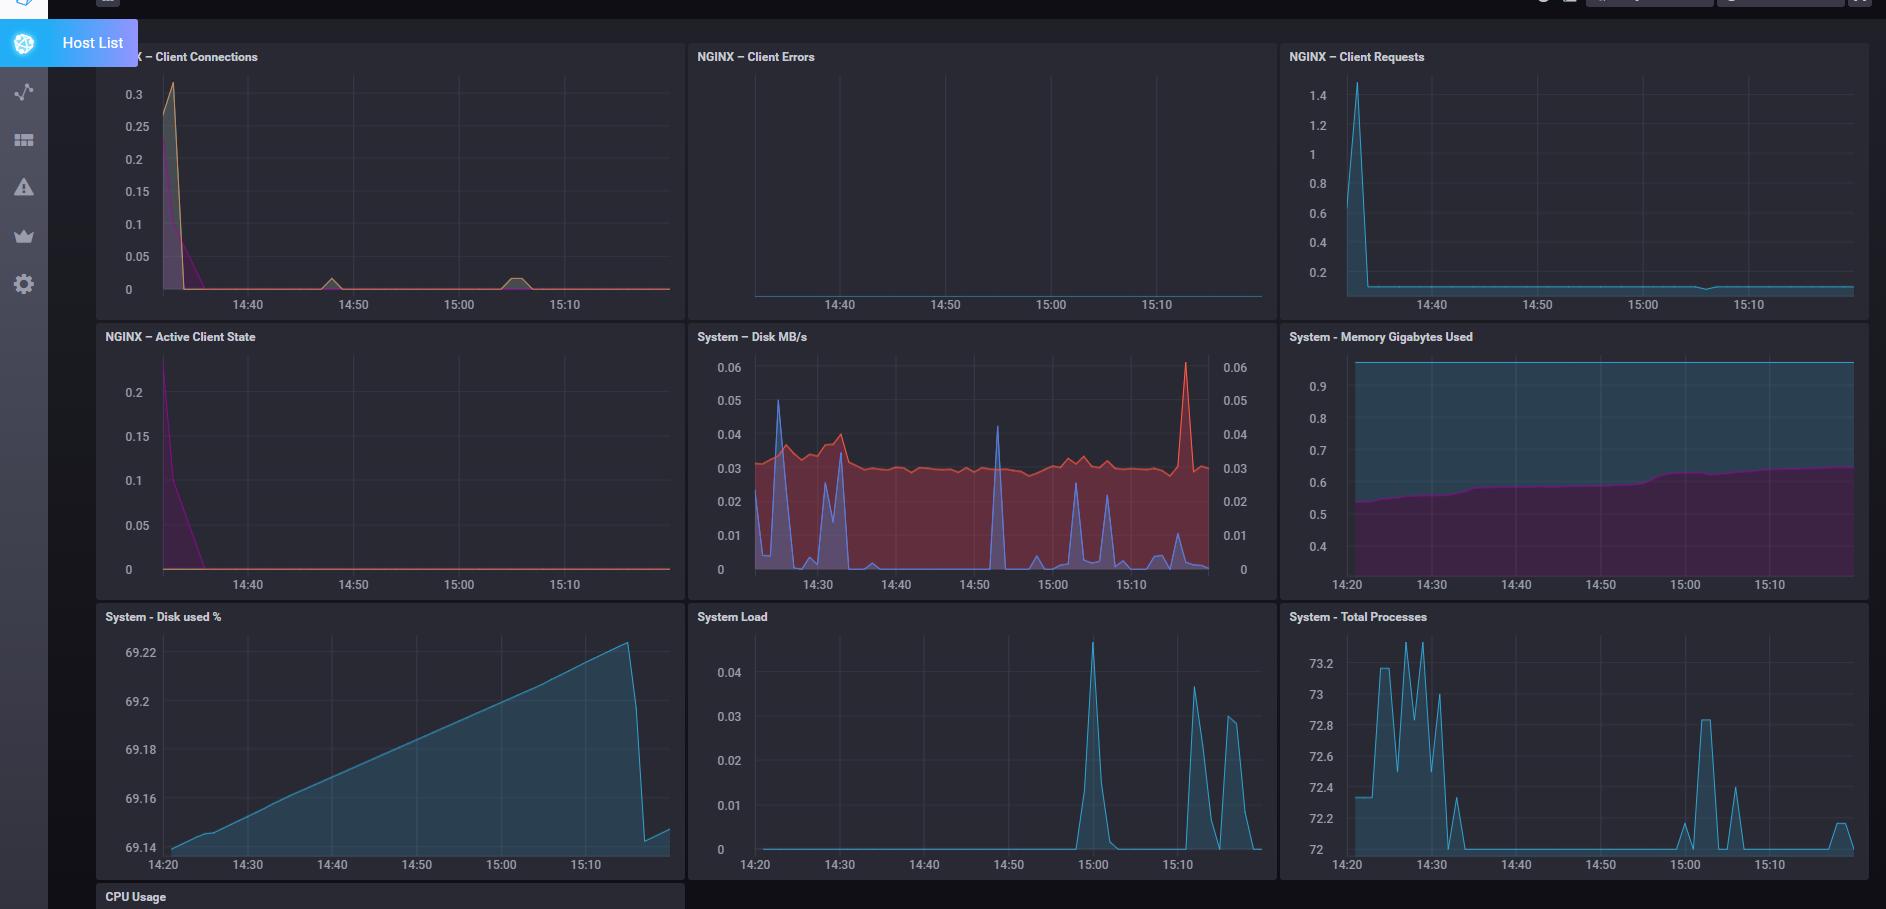Select the System - Memory Gigabytes Used title
This screenshot has height=909, width=1886.
pyautogui.click(x=1380, y=337)
